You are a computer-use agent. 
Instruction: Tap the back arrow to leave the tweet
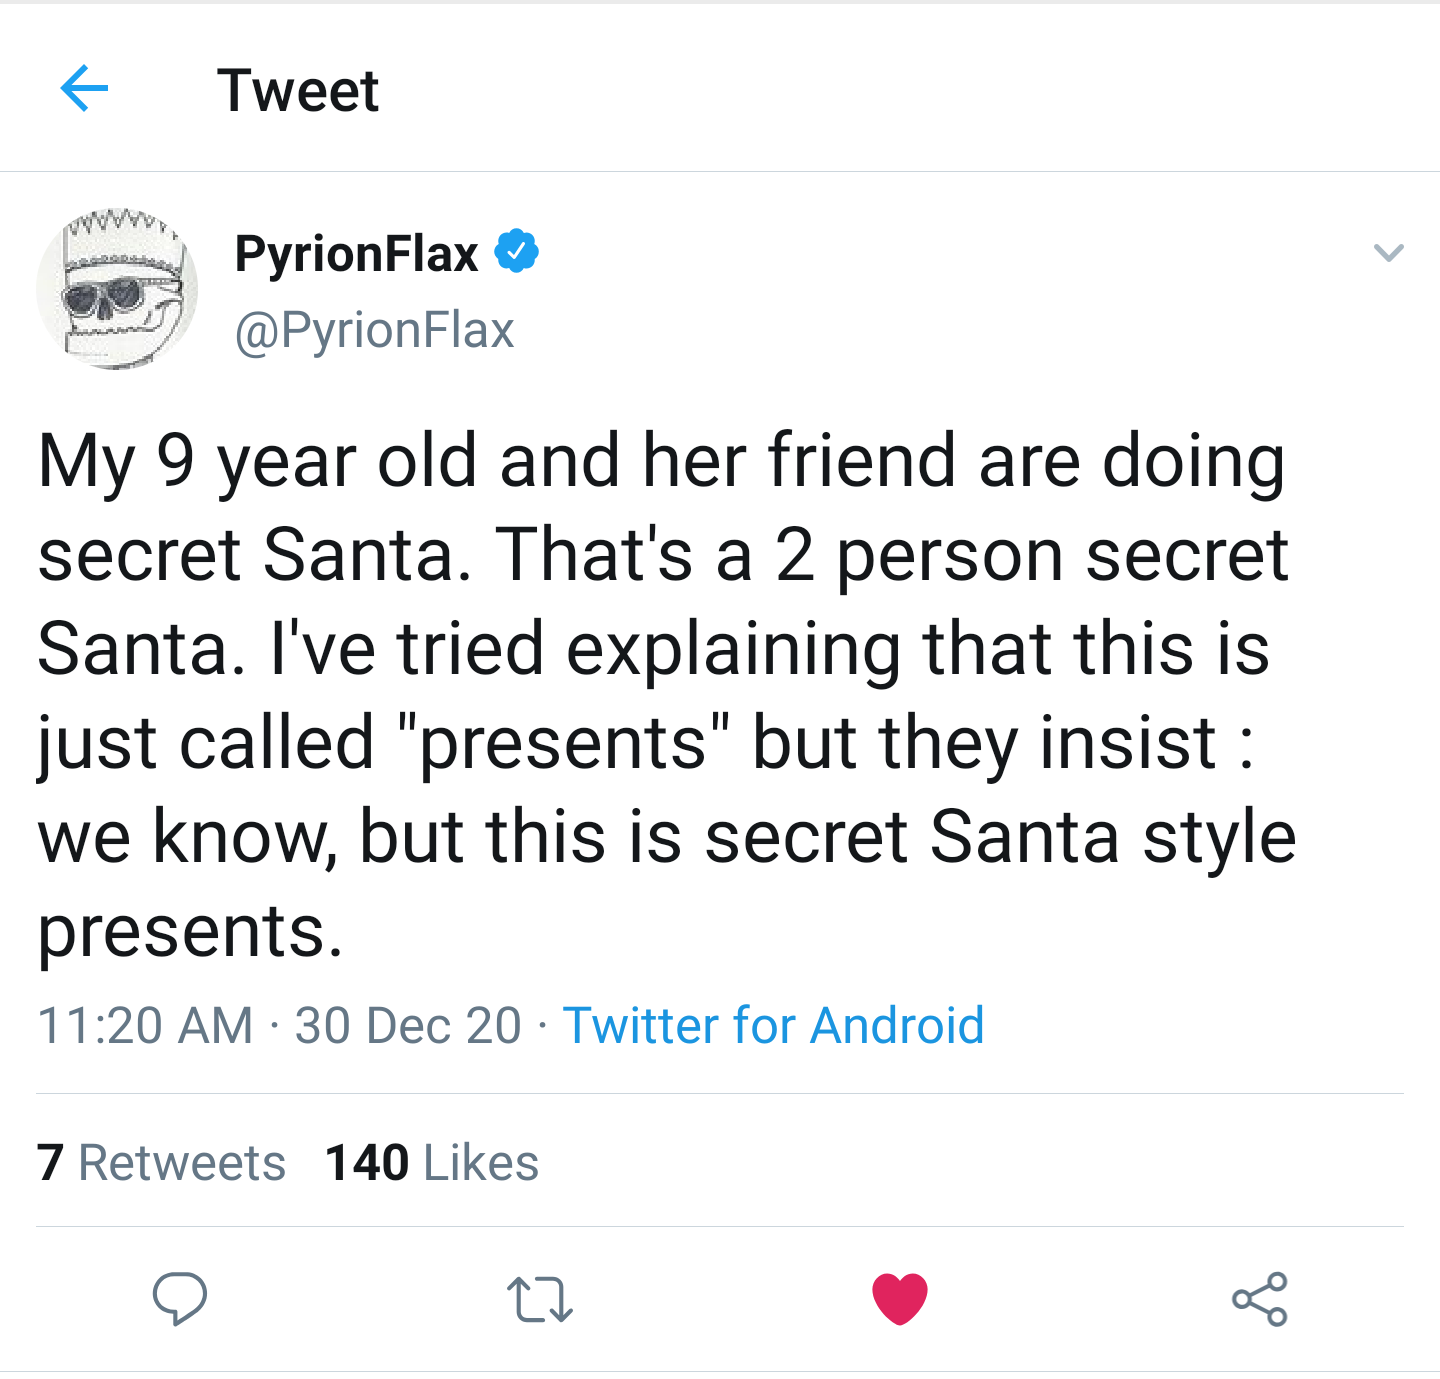click(x=86, y=88)
